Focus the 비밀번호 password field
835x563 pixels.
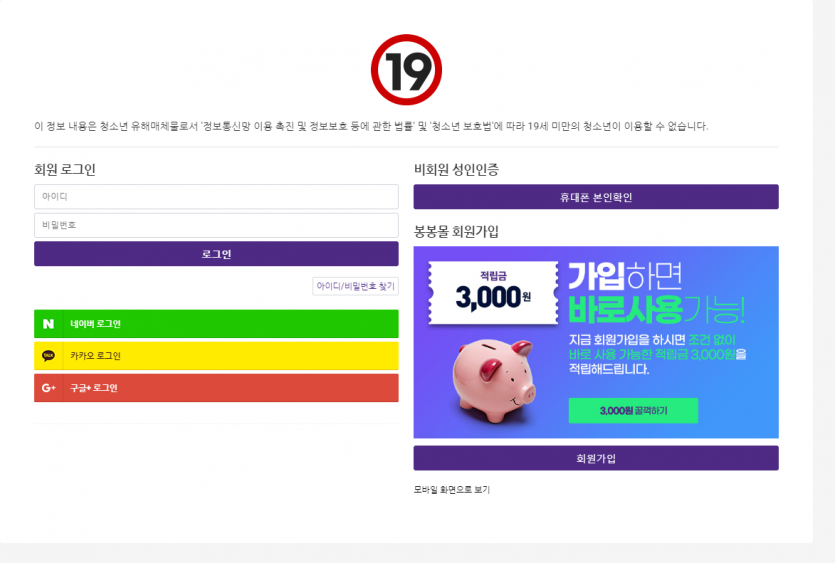click(x=216, y=225)
